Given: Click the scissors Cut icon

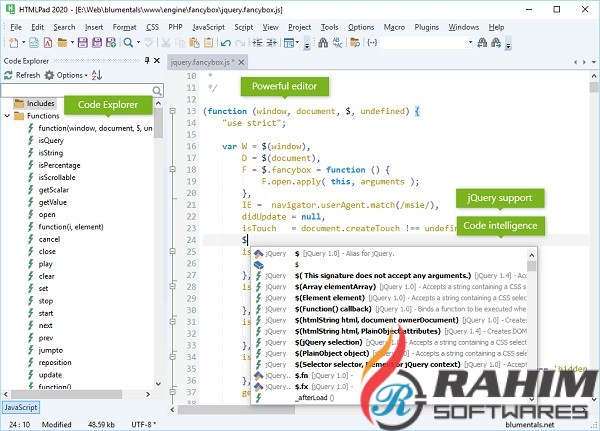Looking at the screenshot, I should coord(165,42).
